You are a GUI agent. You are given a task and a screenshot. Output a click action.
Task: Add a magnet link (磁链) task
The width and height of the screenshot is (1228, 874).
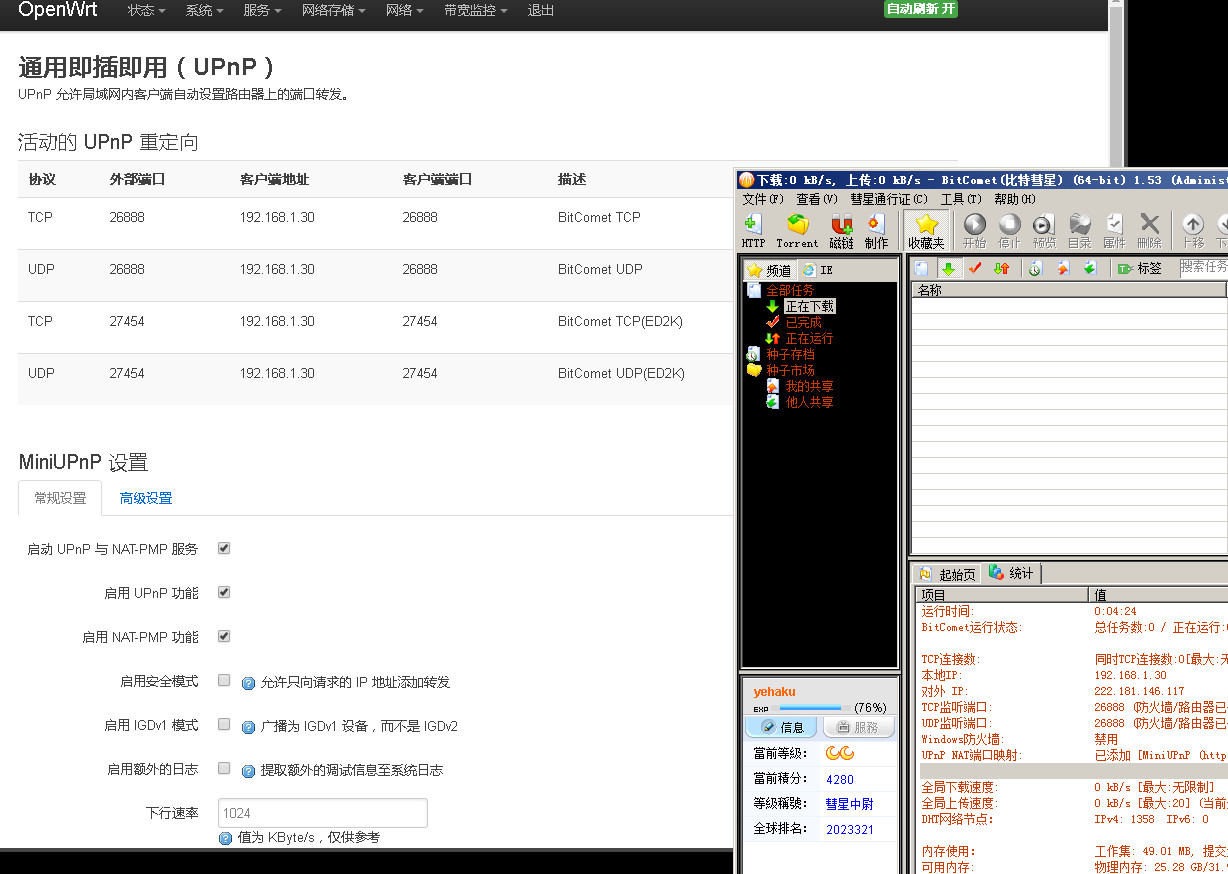pos(842,231)
